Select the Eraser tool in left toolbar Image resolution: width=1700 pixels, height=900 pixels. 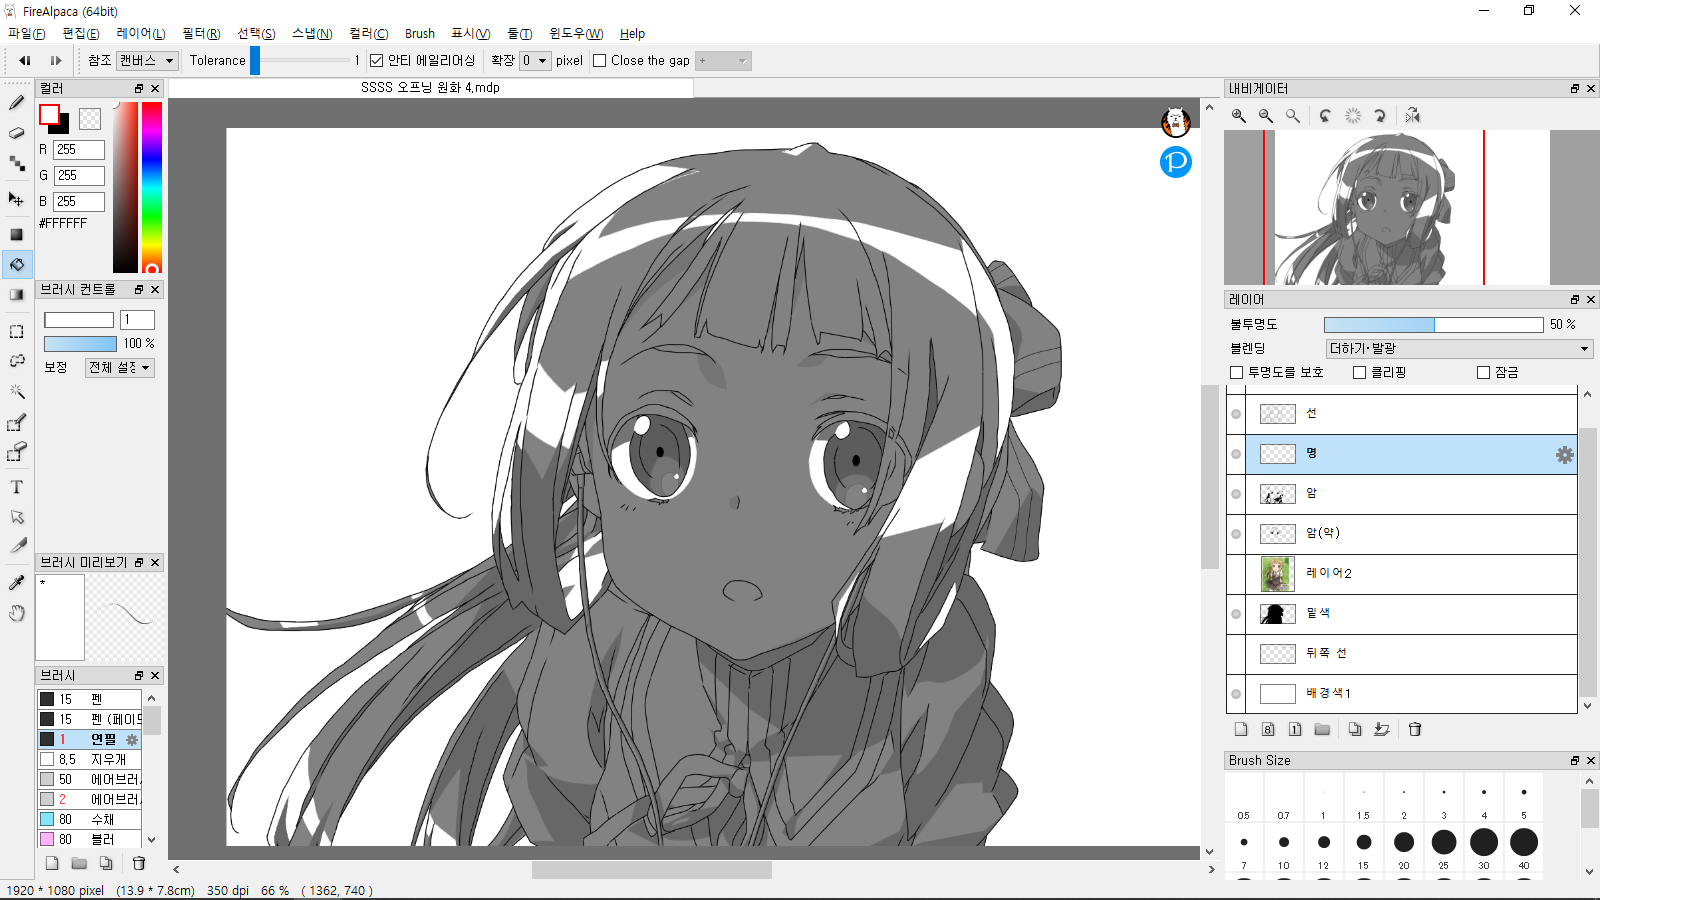pyautogui.click(x=17, y=133)
